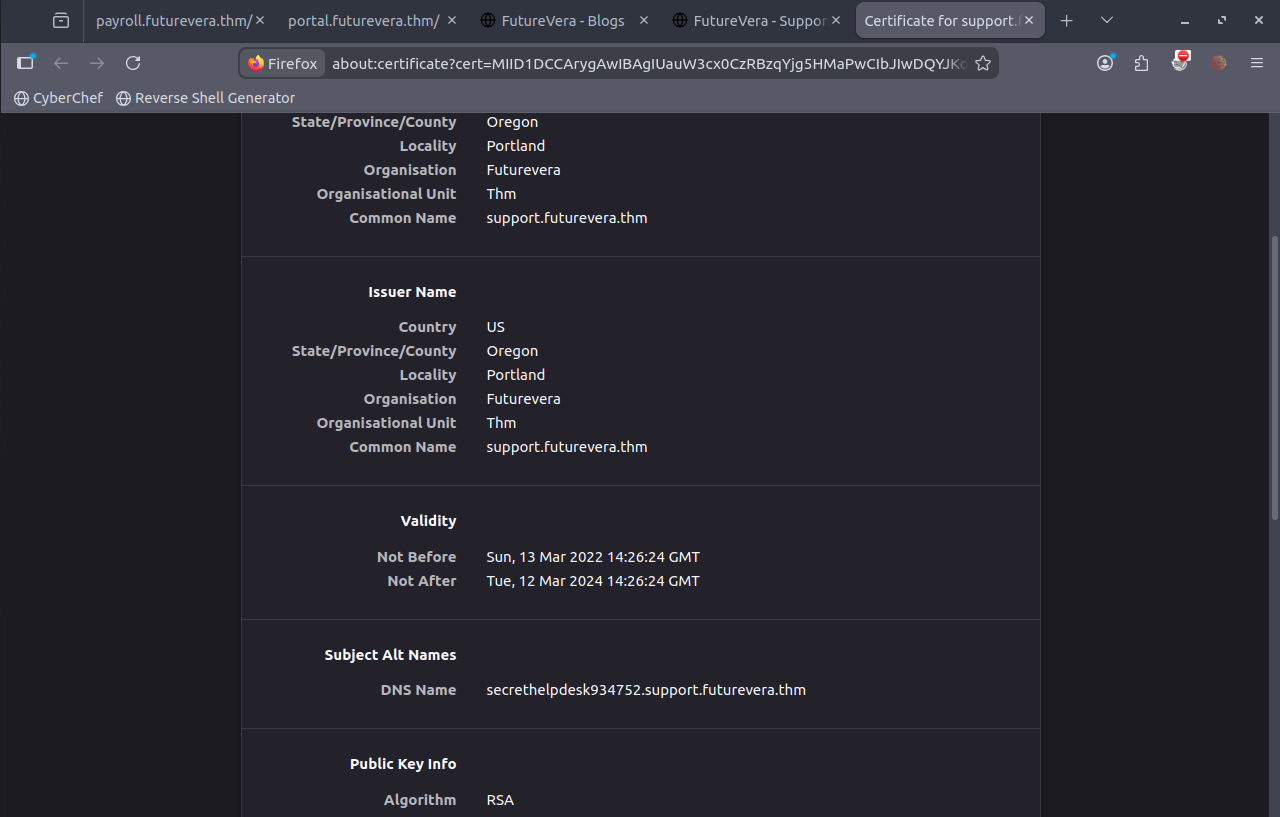The image size is (1280, 817).
Task: Switch to the payroll.futurevera.thm tab
Action: [x=170, y=20]
